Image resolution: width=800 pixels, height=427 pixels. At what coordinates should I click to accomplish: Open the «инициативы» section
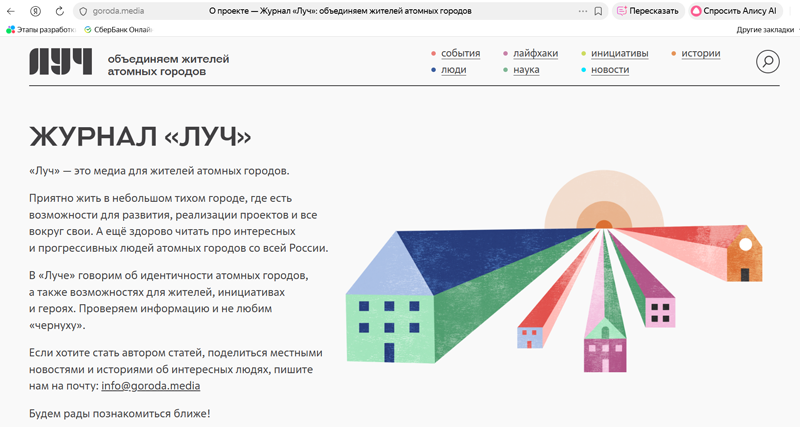(x=619, y=53)
